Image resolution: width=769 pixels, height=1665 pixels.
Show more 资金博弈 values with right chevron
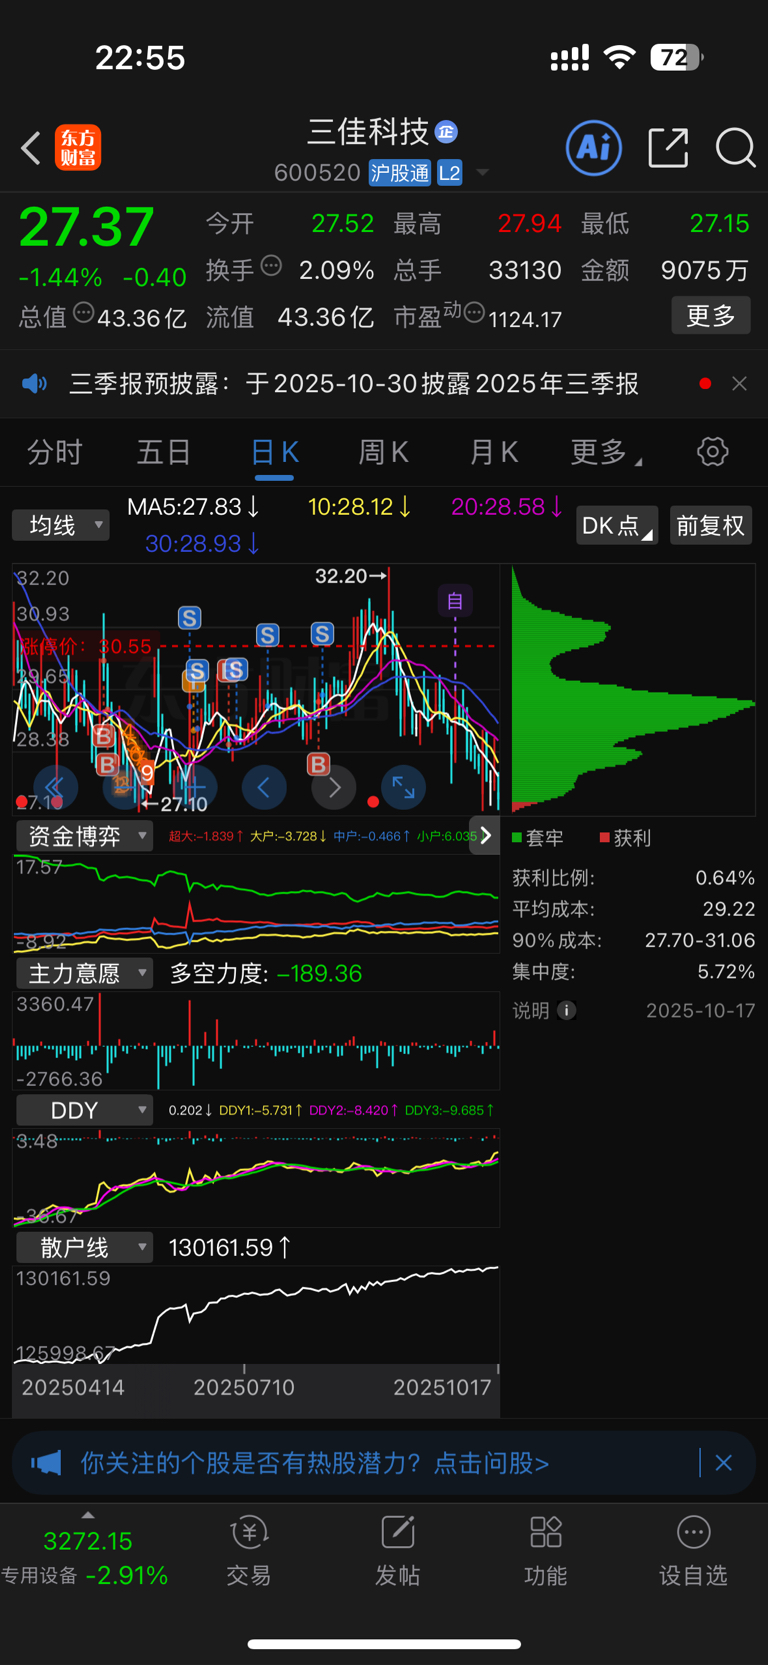coord(485,836)
